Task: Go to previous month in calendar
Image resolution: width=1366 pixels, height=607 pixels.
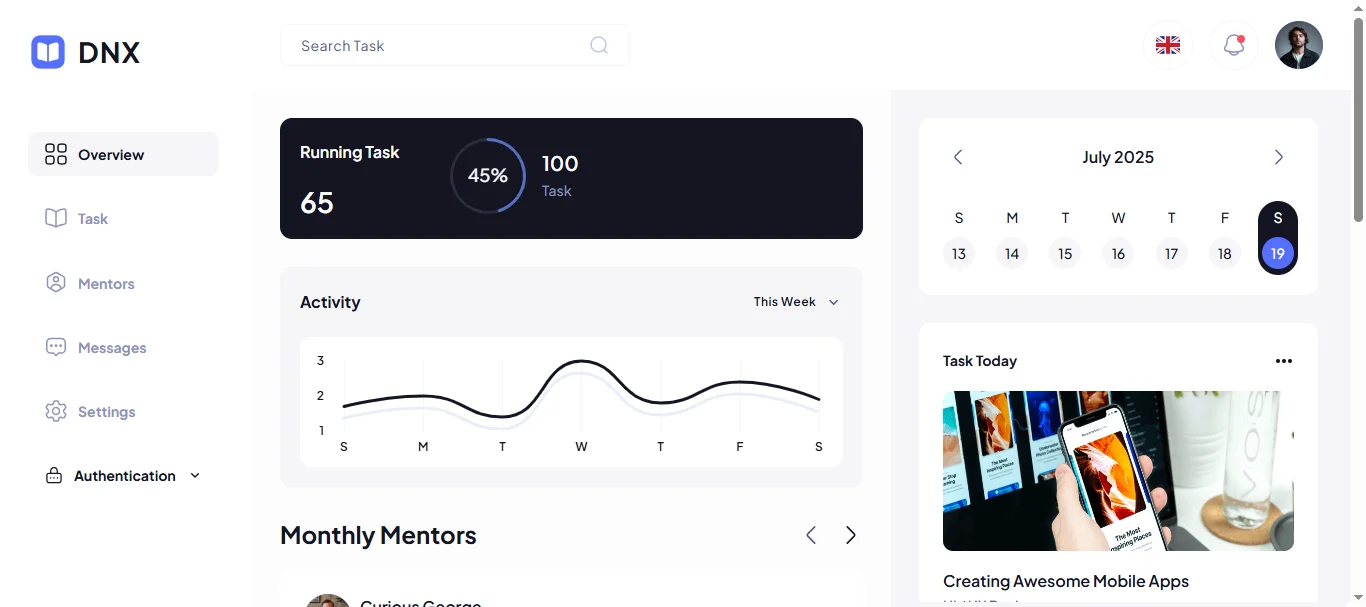Action: 958,157
